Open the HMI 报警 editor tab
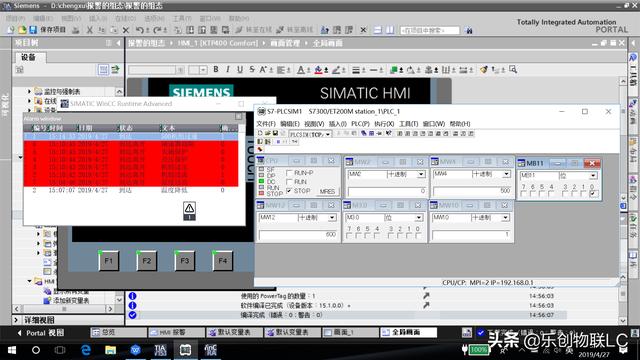640x360 pixels. (x=176, y=333)
